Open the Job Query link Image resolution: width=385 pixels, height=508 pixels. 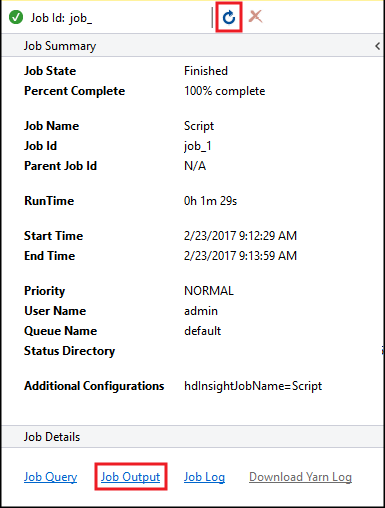(50, 477)
